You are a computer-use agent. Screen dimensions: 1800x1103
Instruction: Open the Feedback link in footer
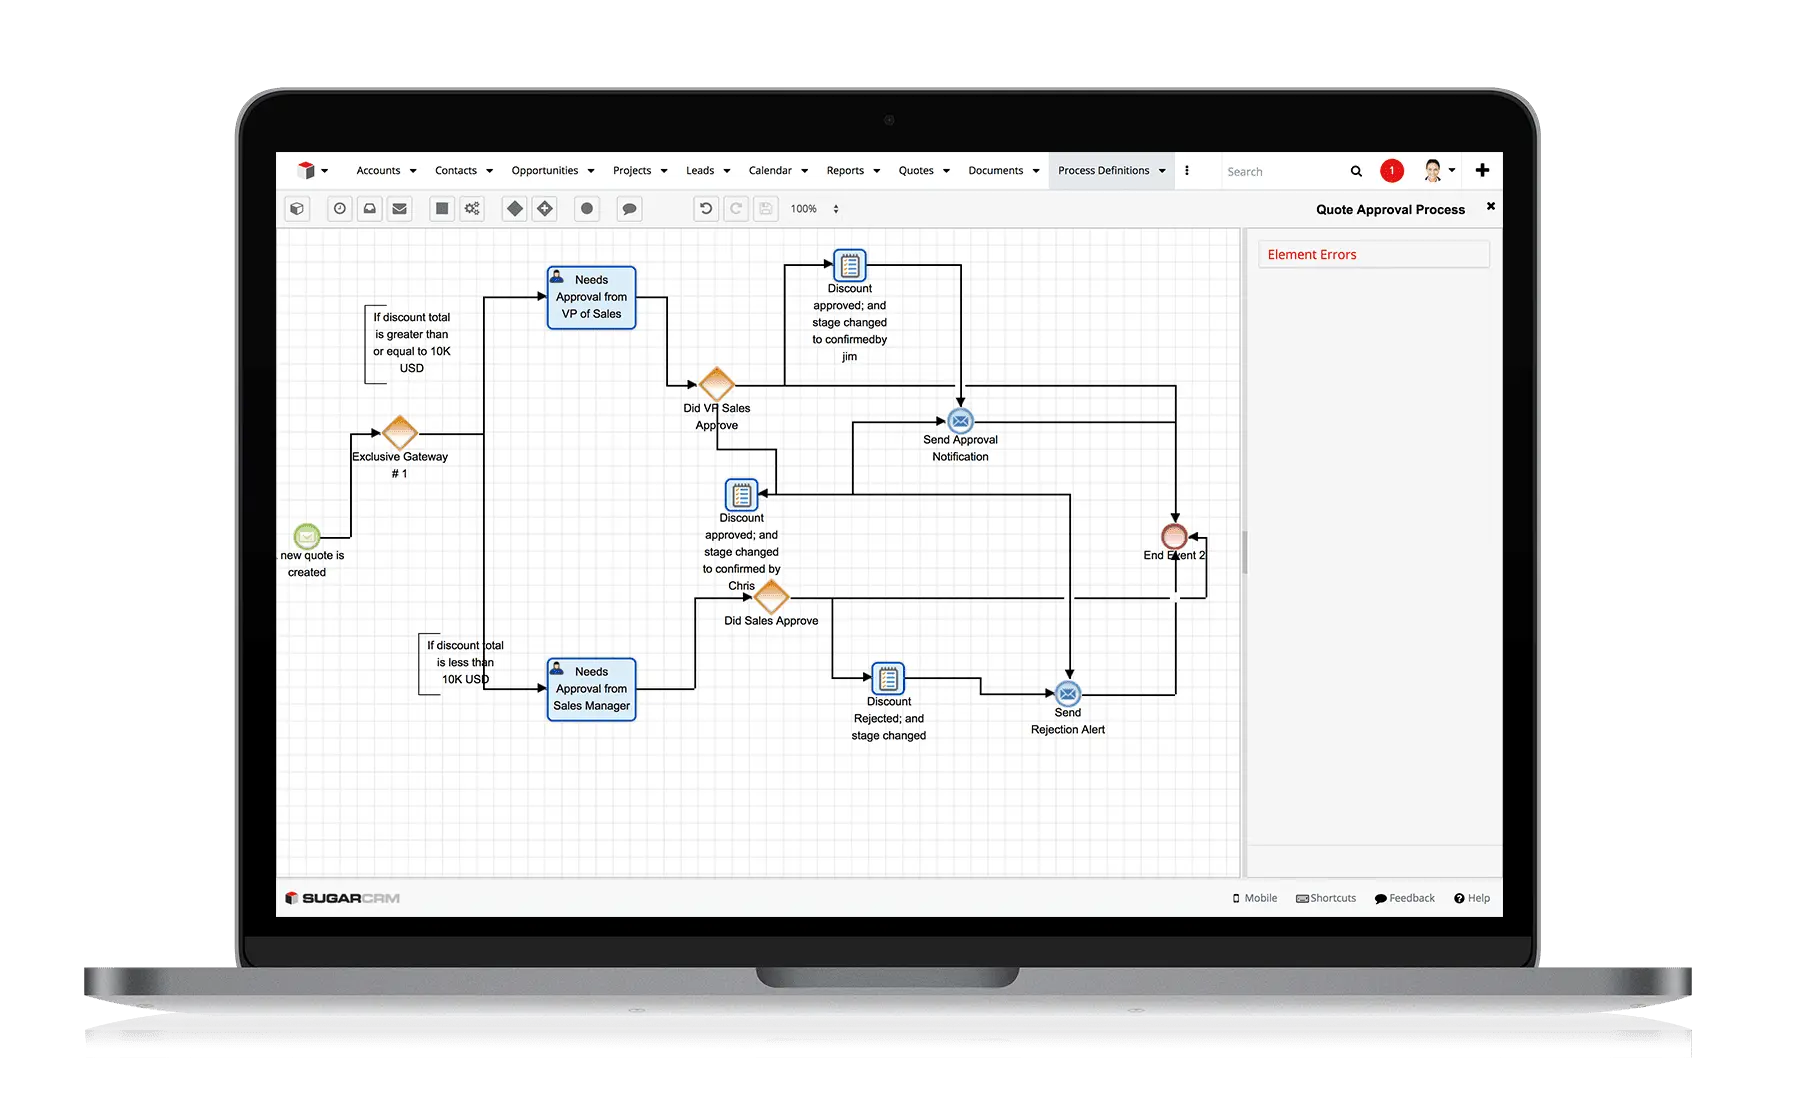click(x=1405, y=898)
